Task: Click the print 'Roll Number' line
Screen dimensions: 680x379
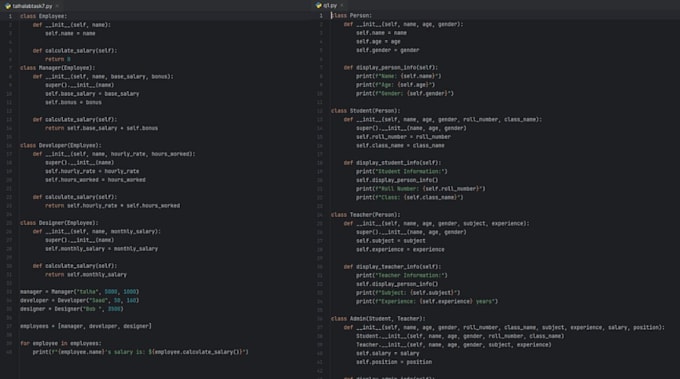Action: coord(421,189)
